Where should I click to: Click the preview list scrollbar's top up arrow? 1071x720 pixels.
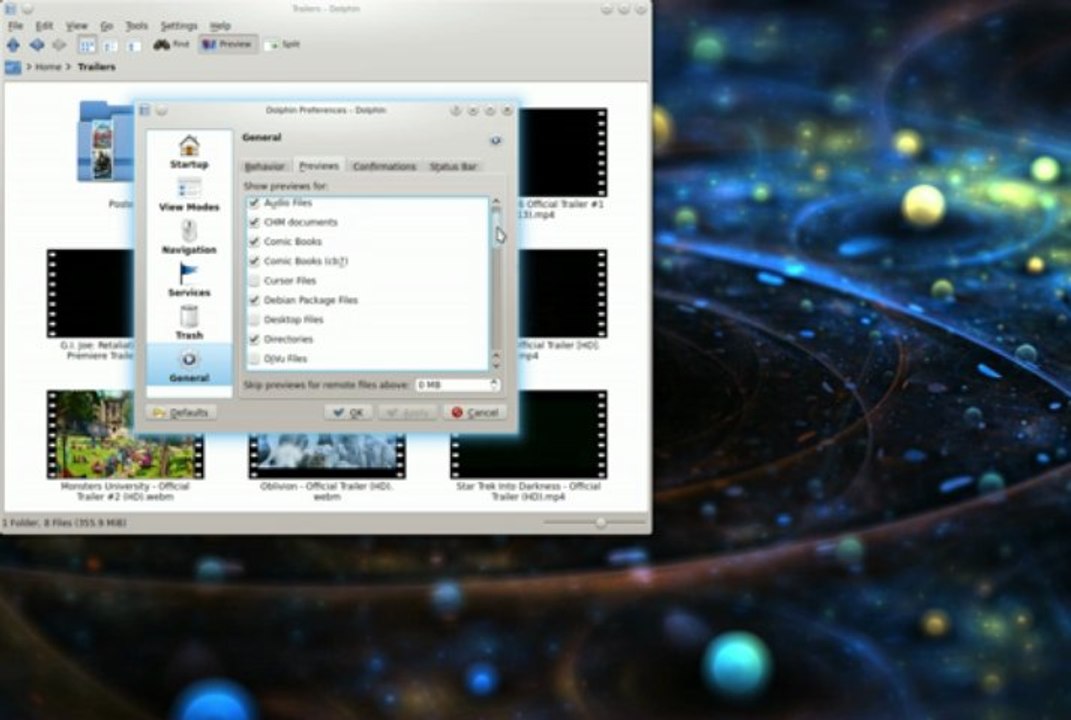(x=497, y=202)
